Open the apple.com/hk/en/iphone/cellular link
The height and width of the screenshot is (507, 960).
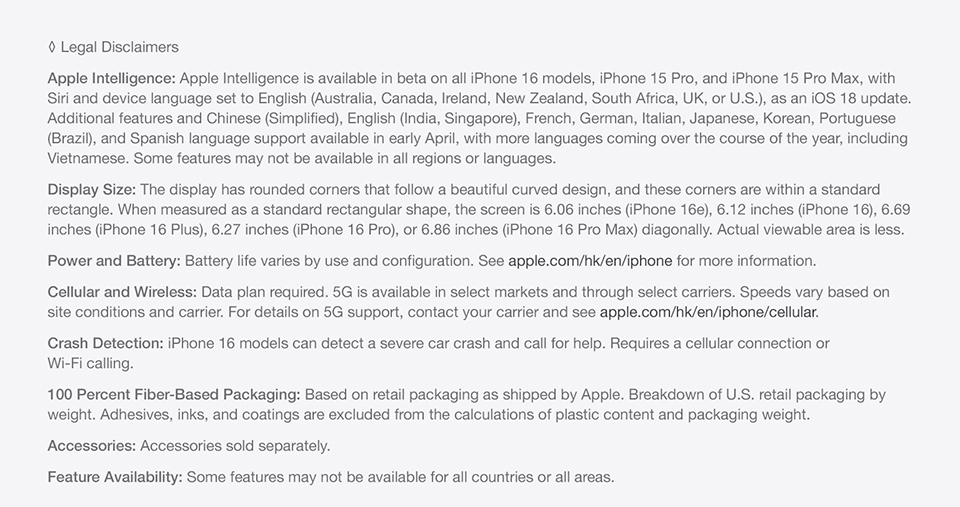click(x=708, y=312)
